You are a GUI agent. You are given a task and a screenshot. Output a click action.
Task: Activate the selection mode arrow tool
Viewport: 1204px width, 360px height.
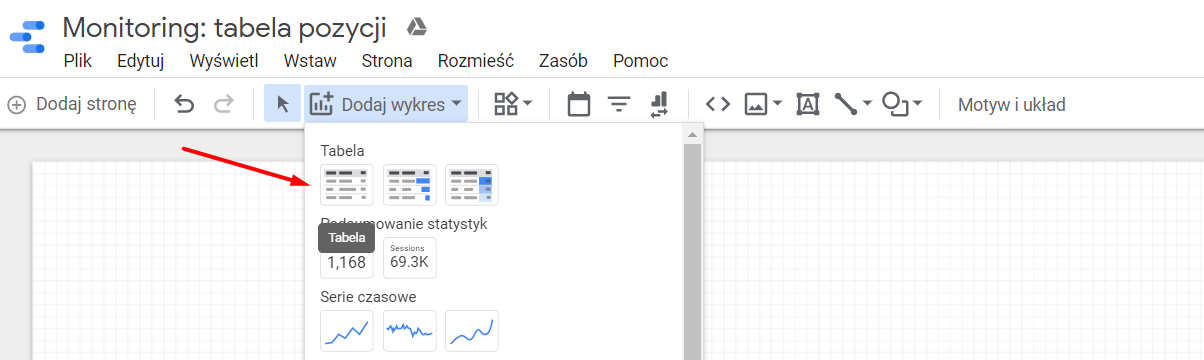tap(283, 104)
